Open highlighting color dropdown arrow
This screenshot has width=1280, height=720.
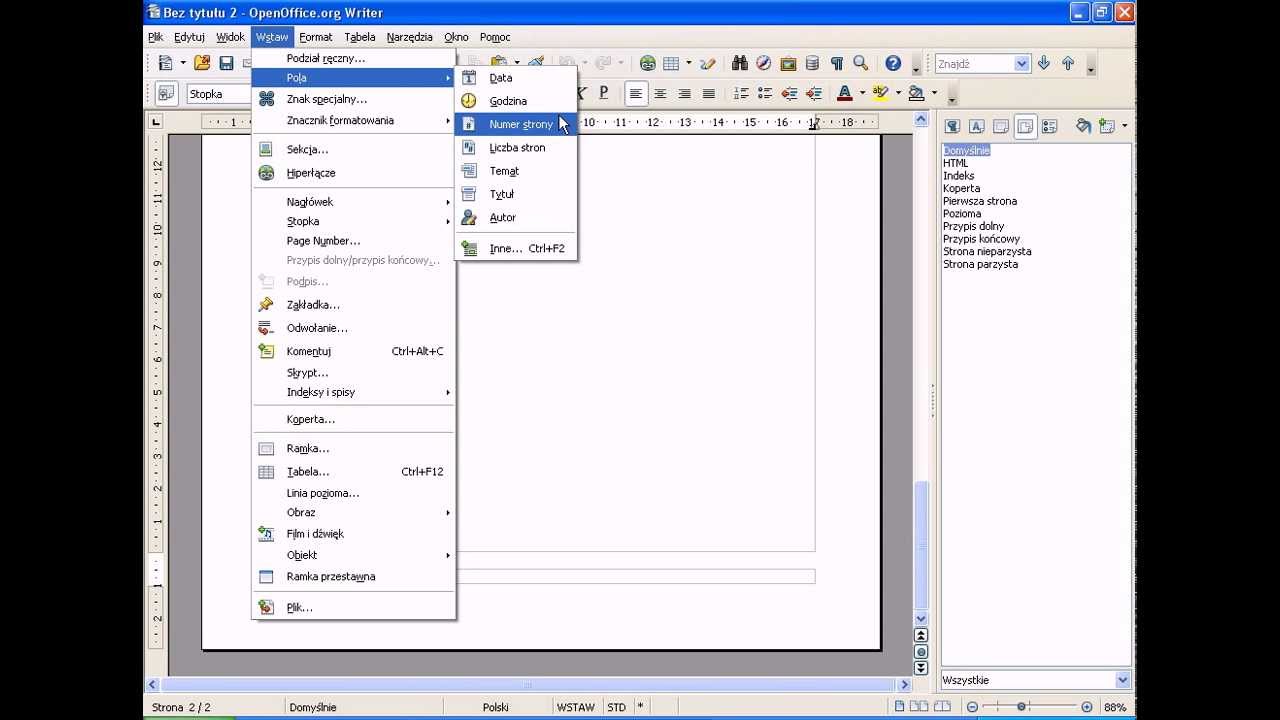coord(898,93)
